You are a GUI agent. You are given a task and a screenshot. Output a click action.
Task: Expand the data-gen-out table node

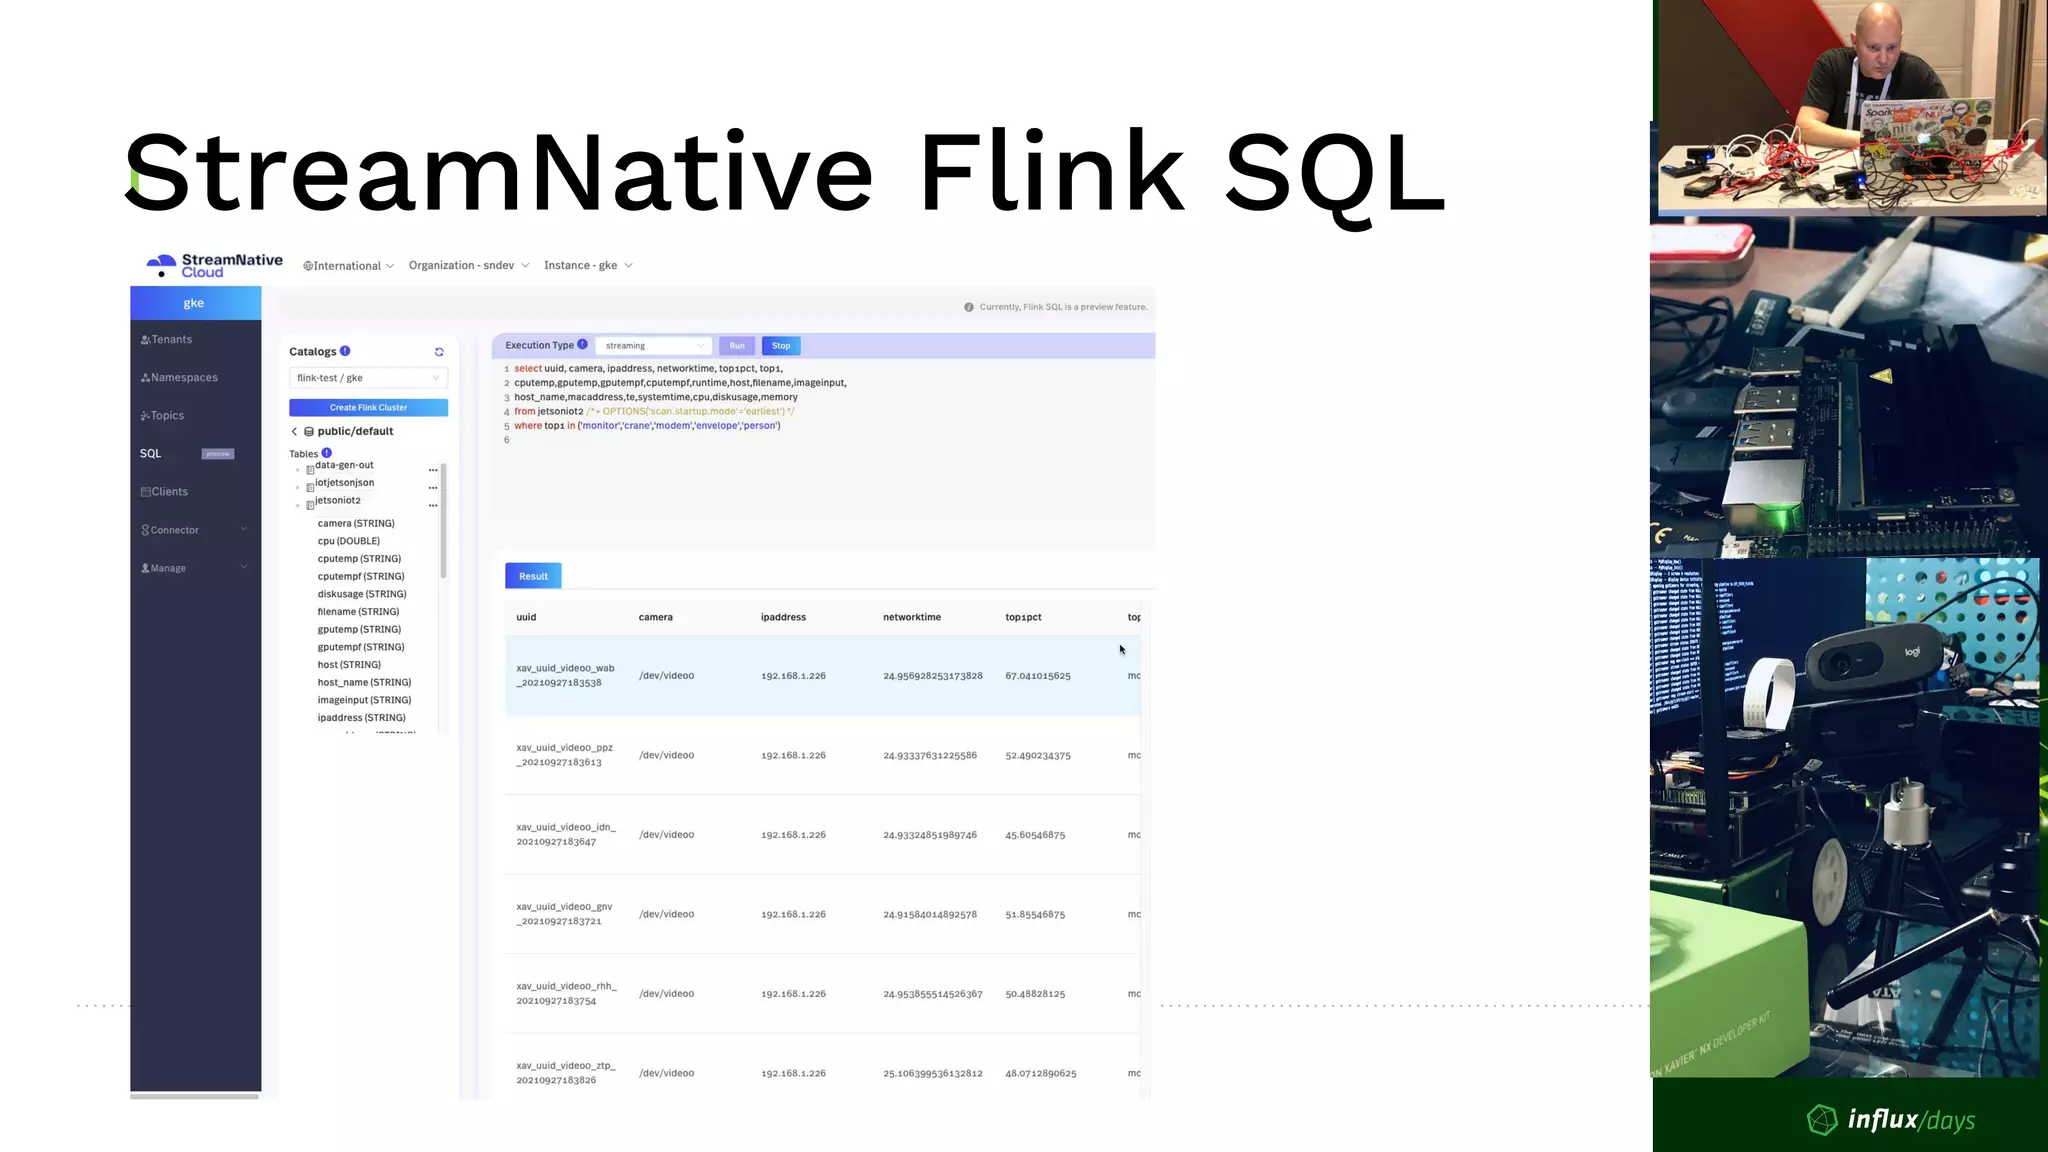(298, 470)
